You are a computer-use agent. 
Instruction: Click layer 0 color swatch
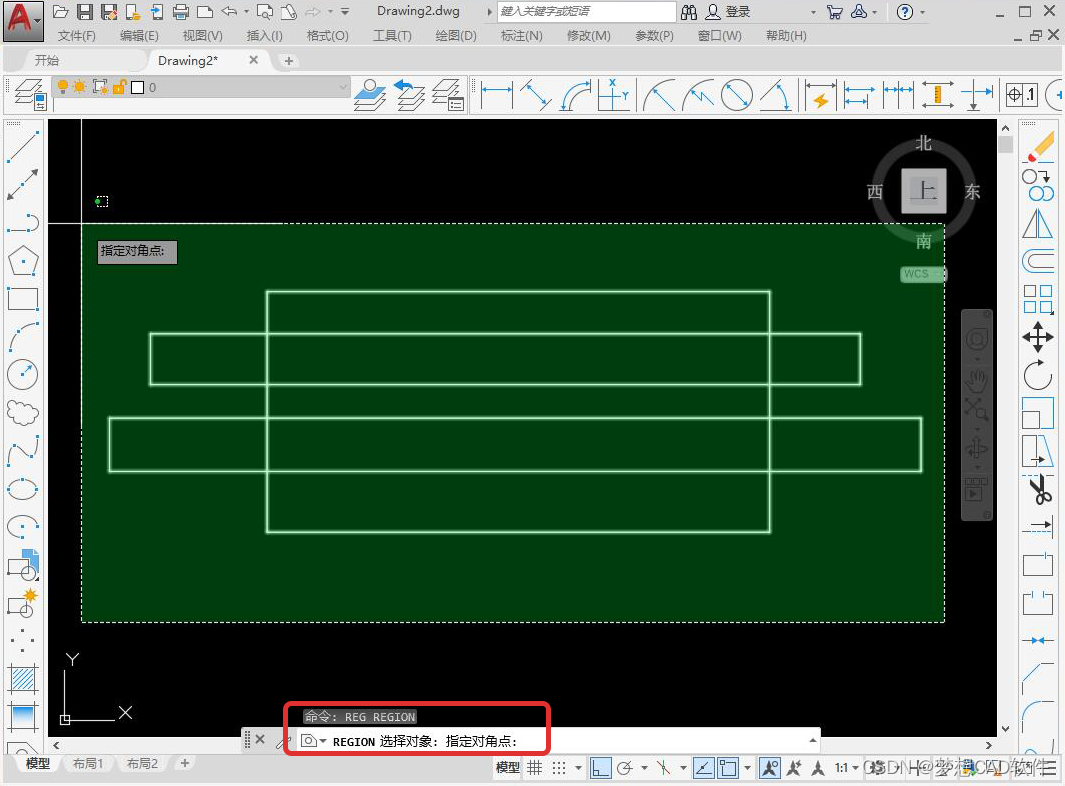pyautogui.click(x=137, y=87)
